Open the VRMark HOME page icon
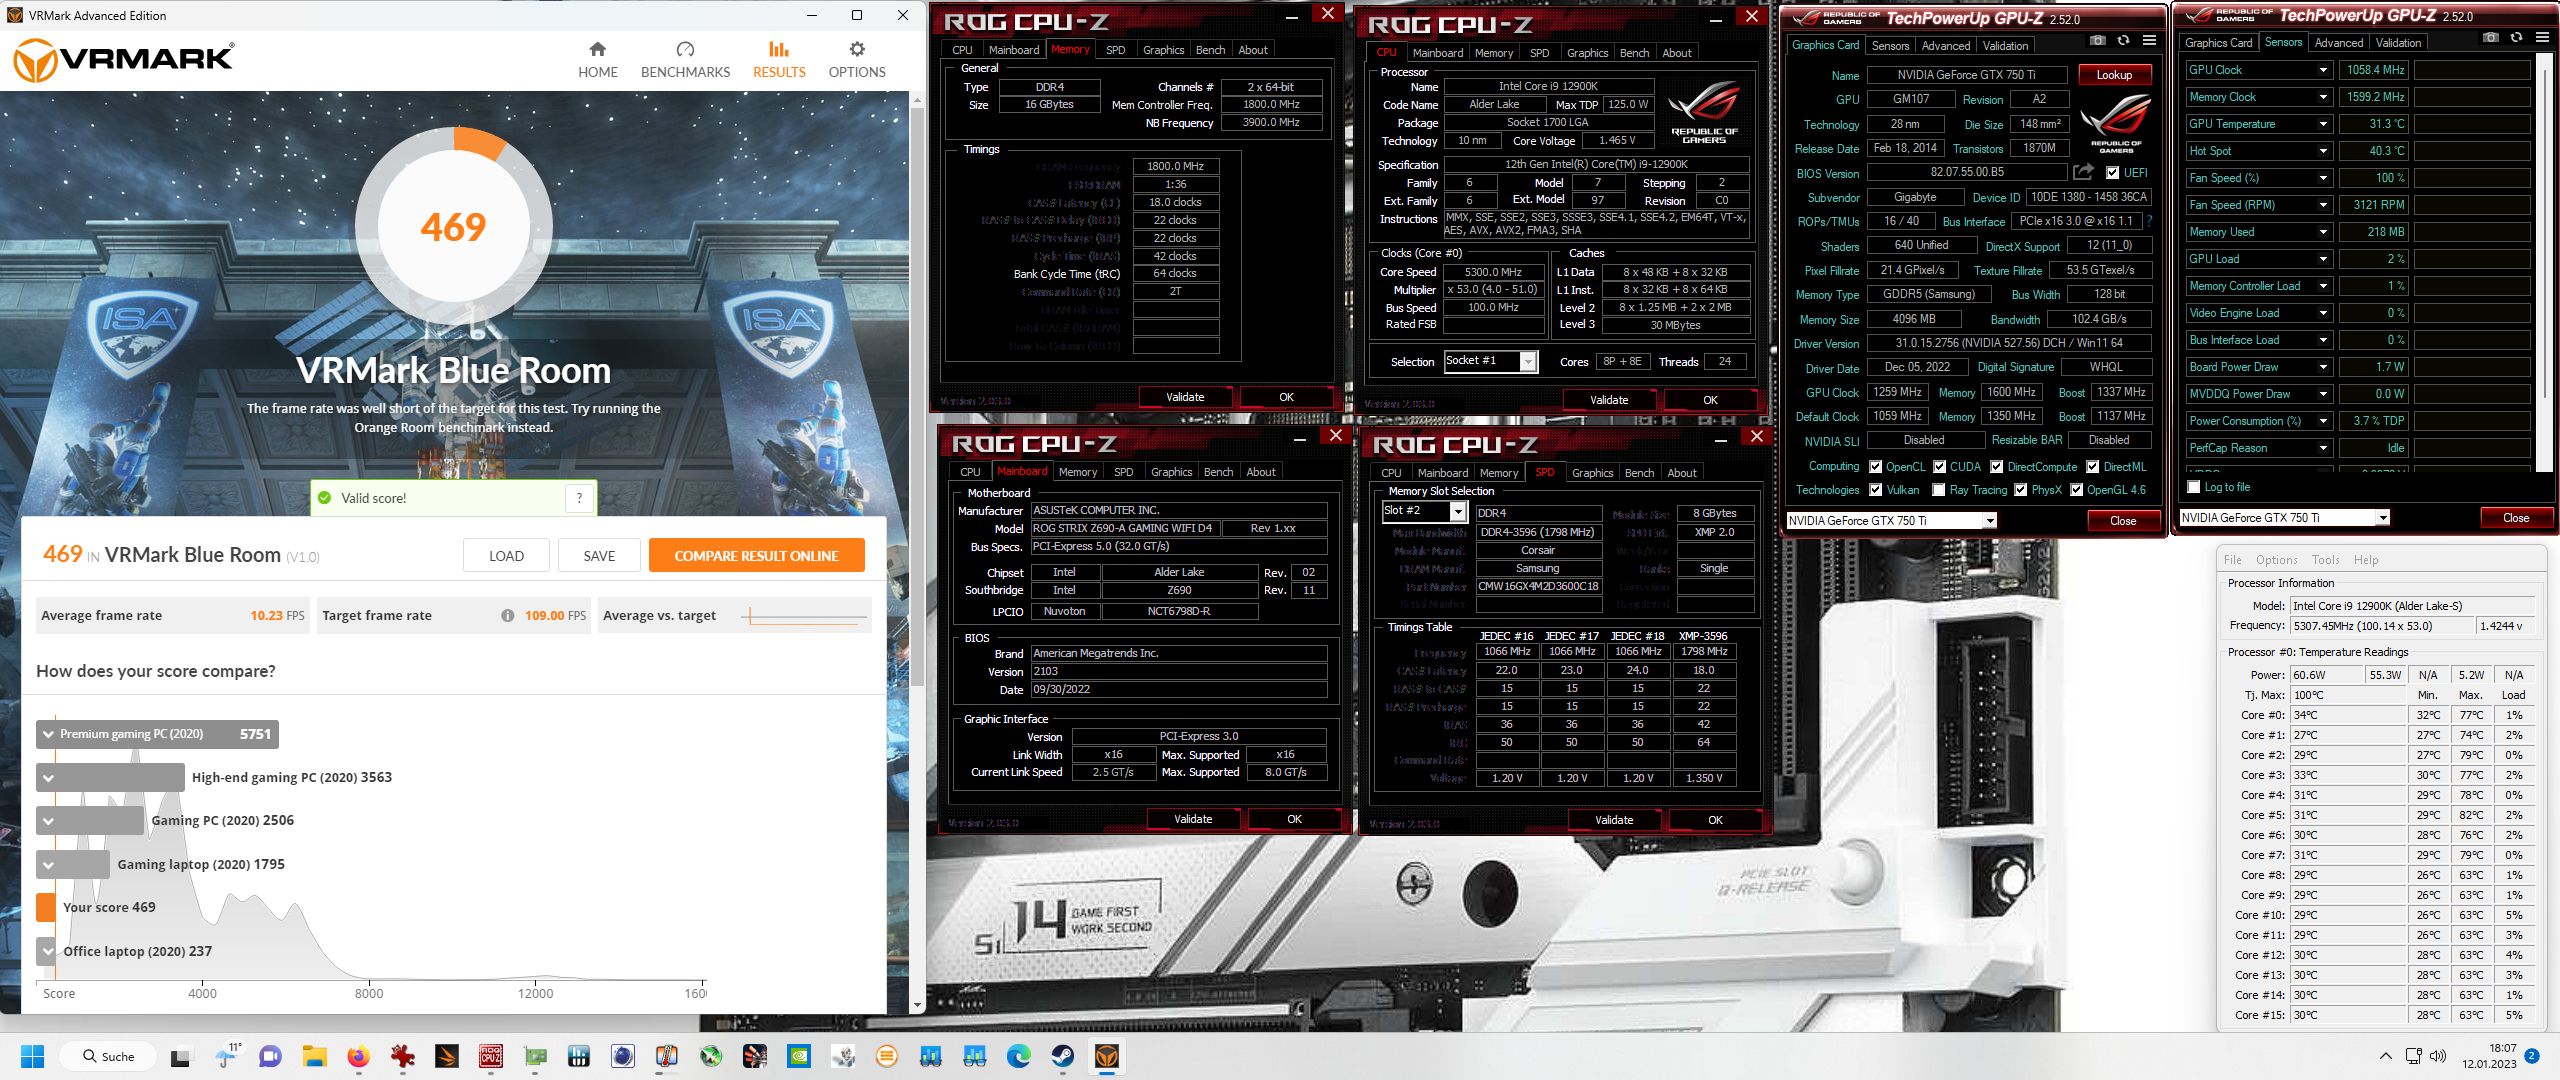This screenshot has width=2560, height=1080. click(x=597, y=49)
